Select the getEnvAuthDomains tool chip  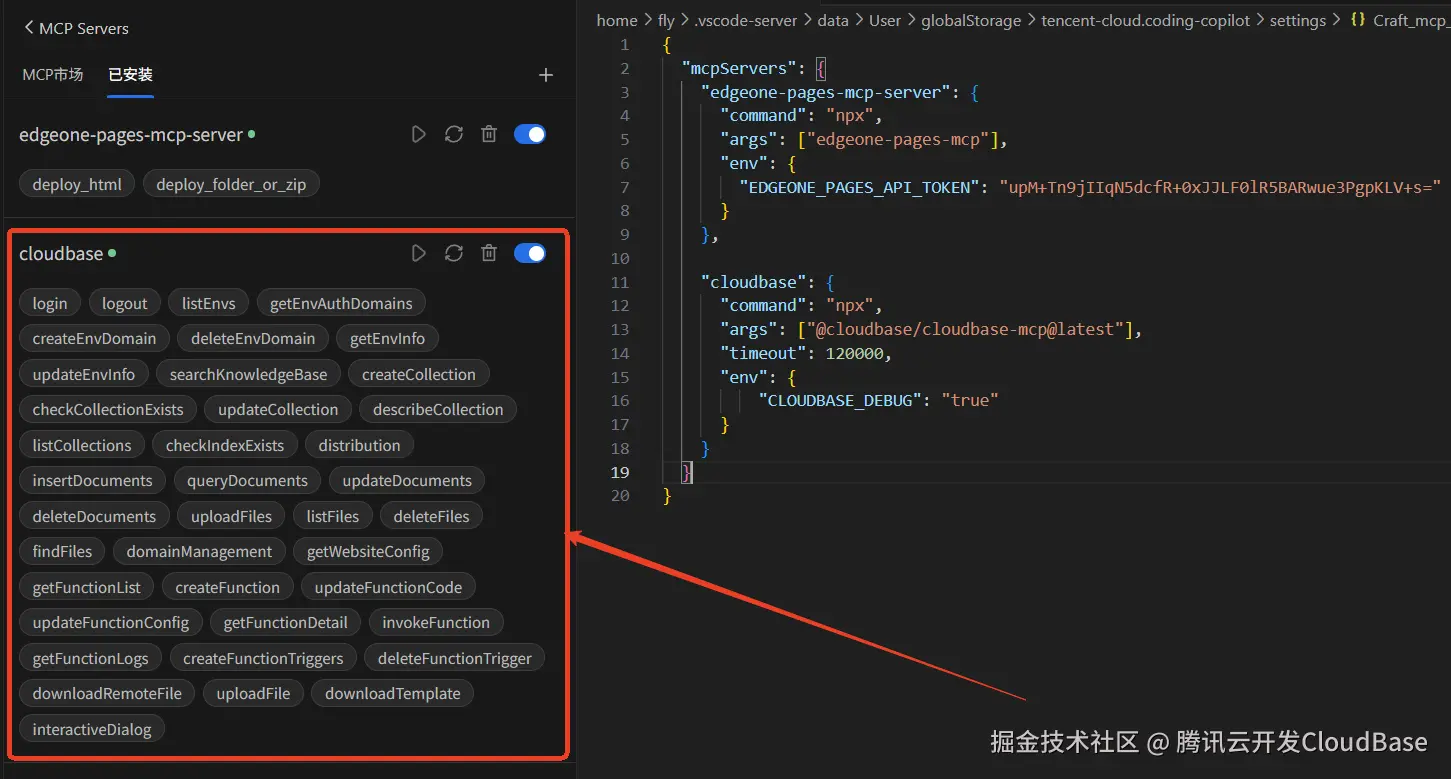pos(341,303)
